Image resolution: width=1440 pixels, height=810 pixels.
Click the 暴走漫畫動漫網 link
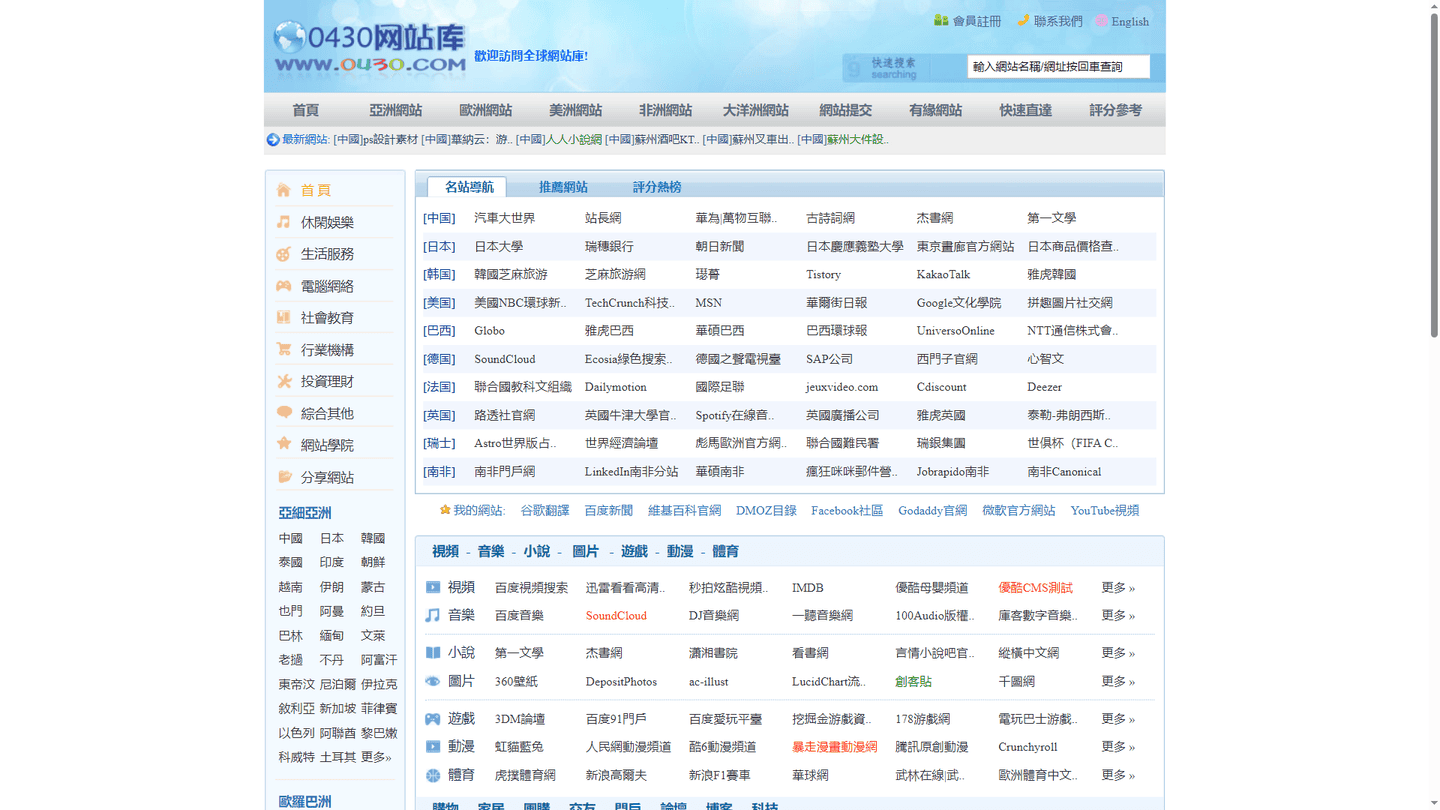(x=835, y=747)
